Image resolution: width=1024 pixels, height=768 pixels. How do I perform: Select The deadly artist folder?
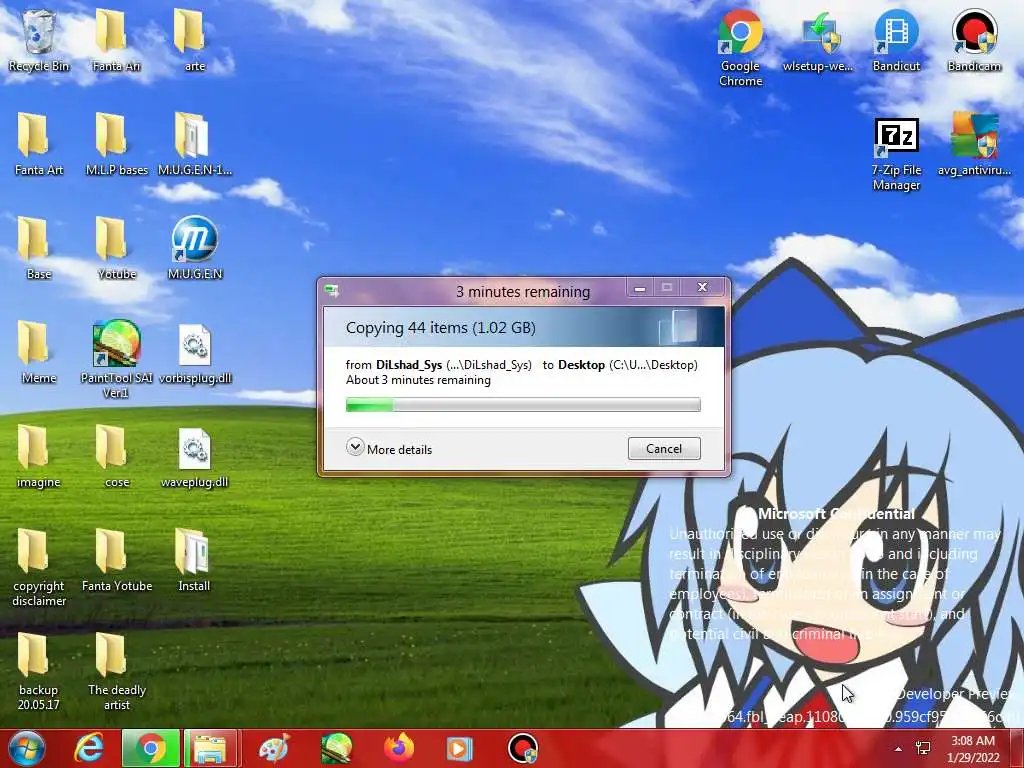116,672
